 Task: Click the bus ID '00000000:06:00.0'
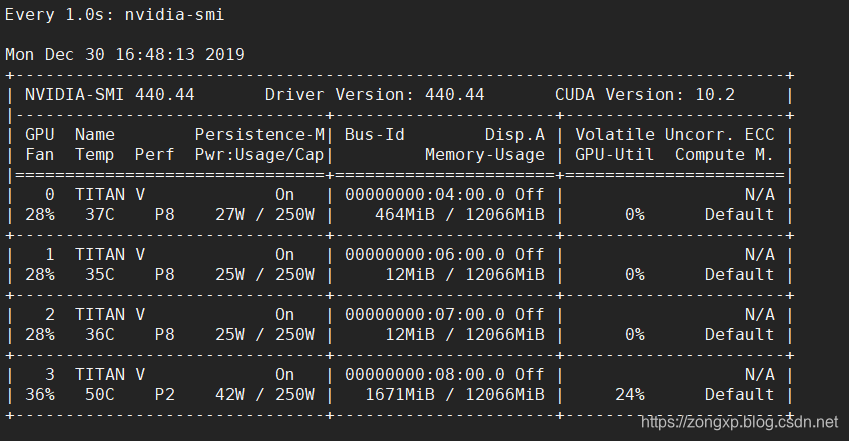coord(424,255)
